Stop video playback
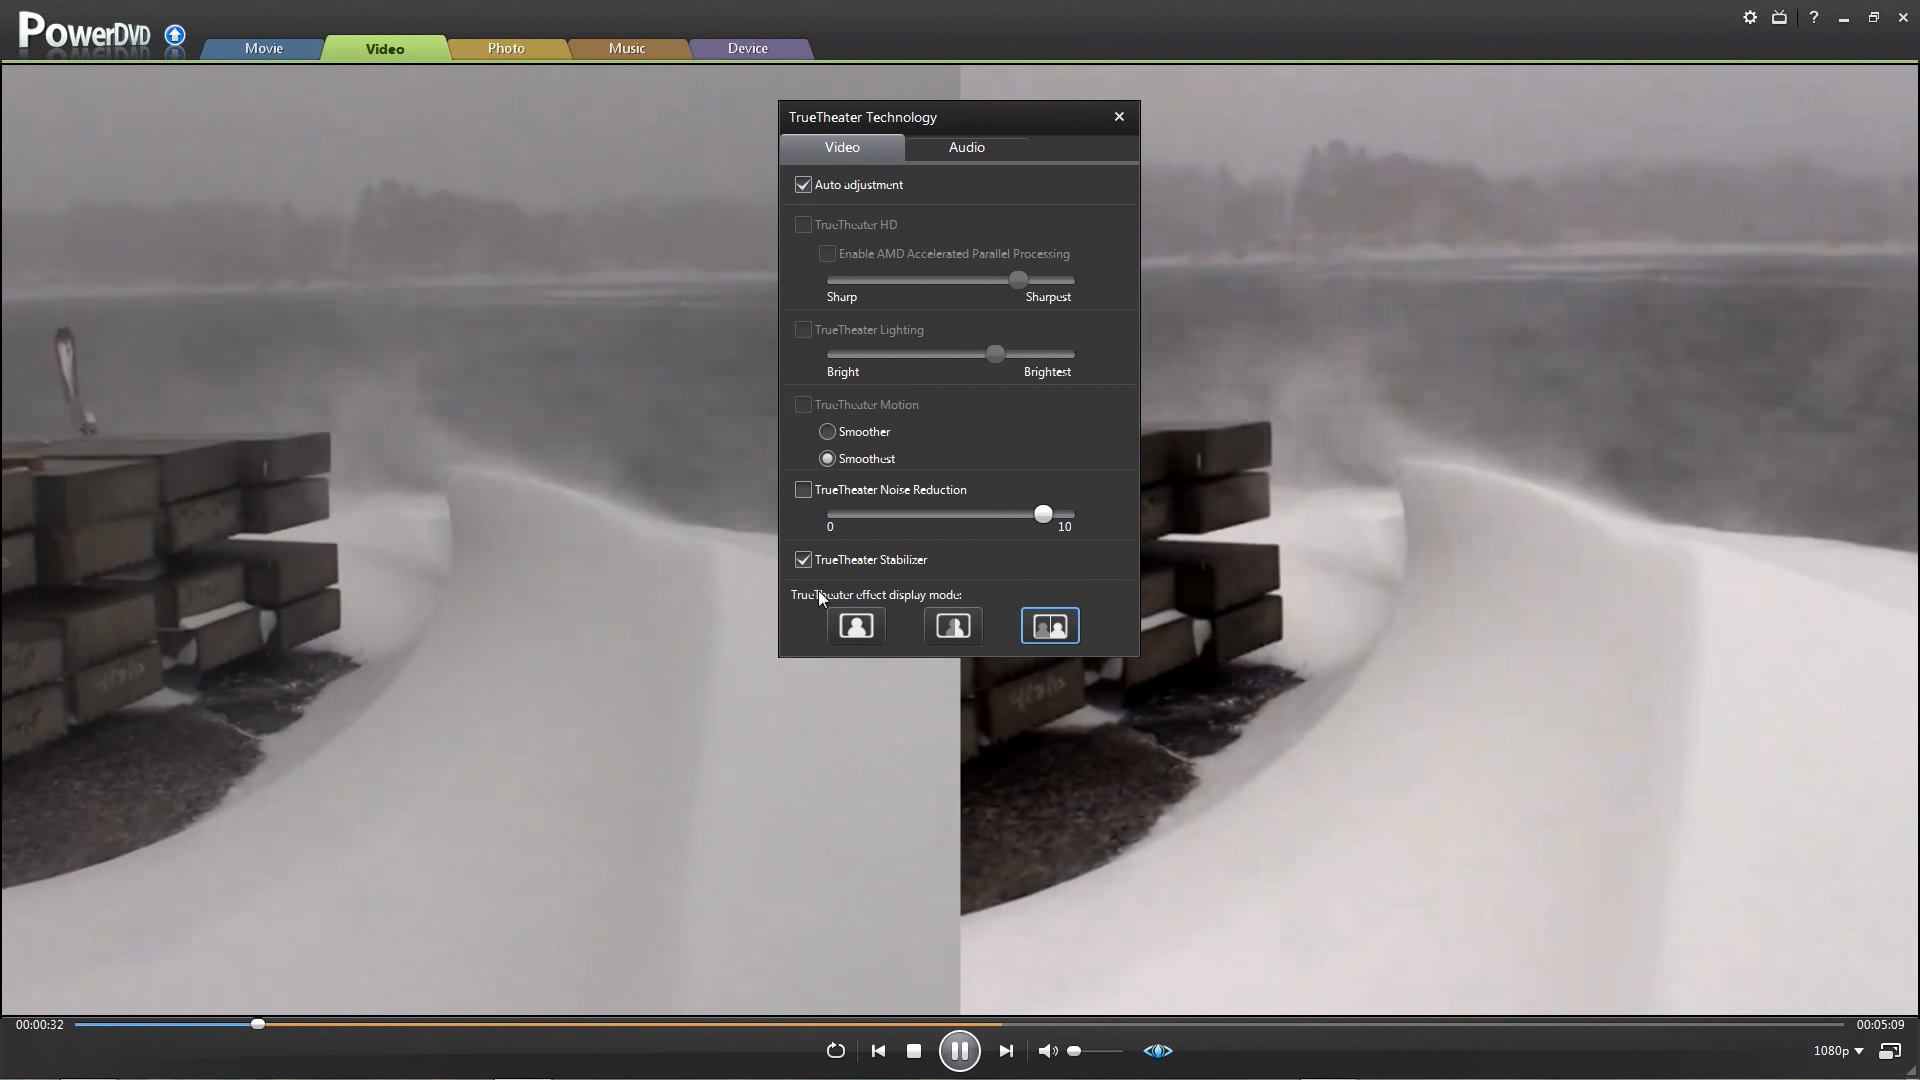This screenshot has width=1920, height=1080. (x=914, y=1051)
